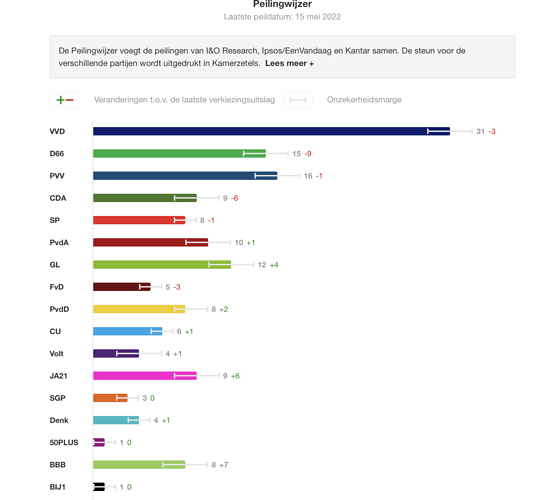555x500 pixels.
Task: Click the black BIJ1 bar
Action: click(x=99, y=487)
